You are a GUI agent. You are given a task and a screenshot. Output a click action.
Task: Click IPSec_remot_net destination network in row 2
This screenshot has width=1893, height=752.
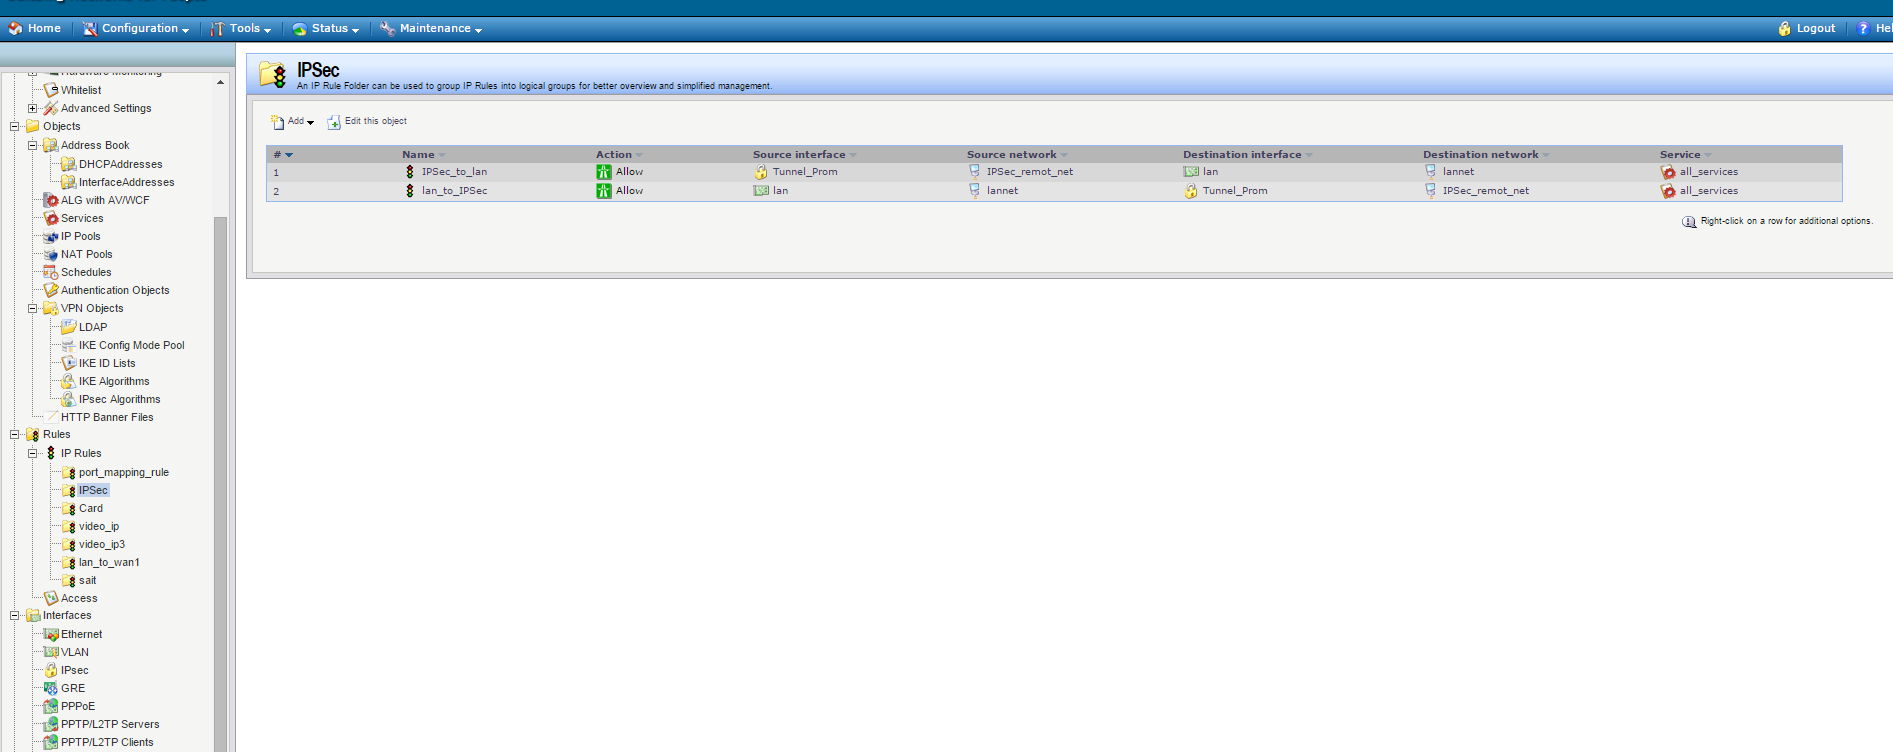(x=1486, y=191)
